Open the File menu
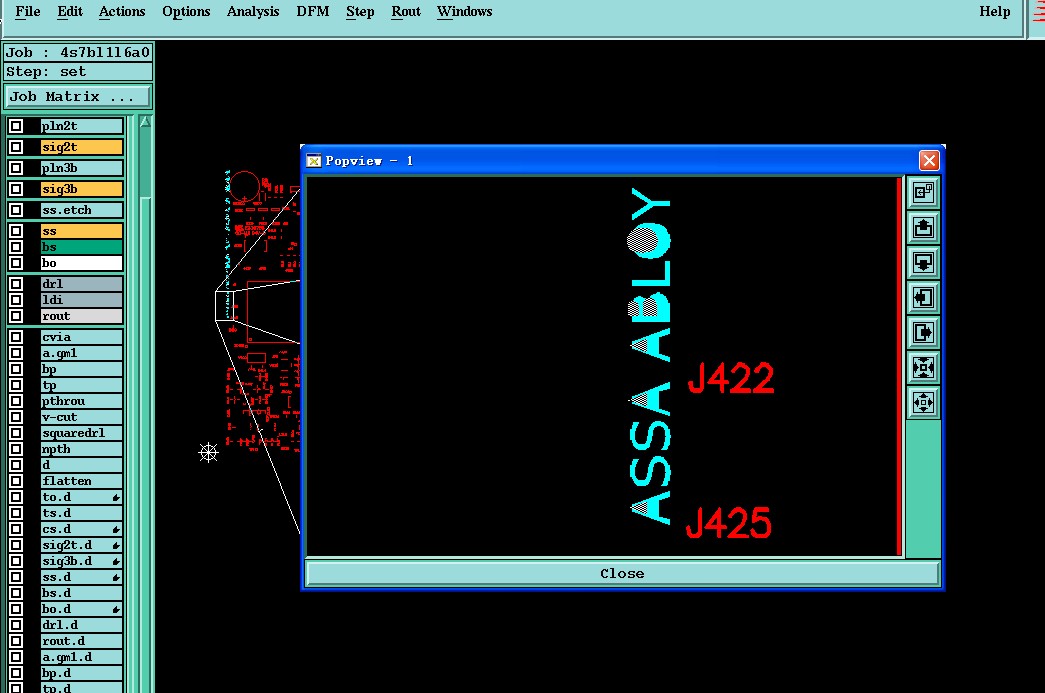The height and width of the screenshot is (693, 1045). [x=27, y=11]
